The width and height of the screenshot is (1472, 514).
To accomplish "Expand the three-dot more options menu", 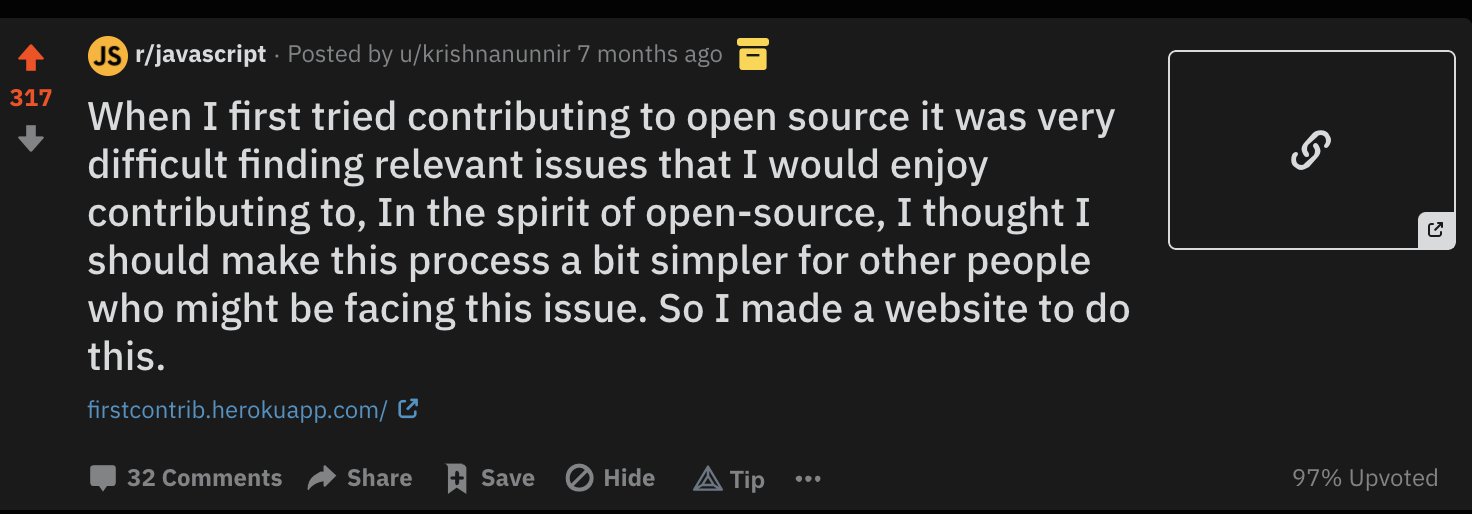I will point(808,479).
